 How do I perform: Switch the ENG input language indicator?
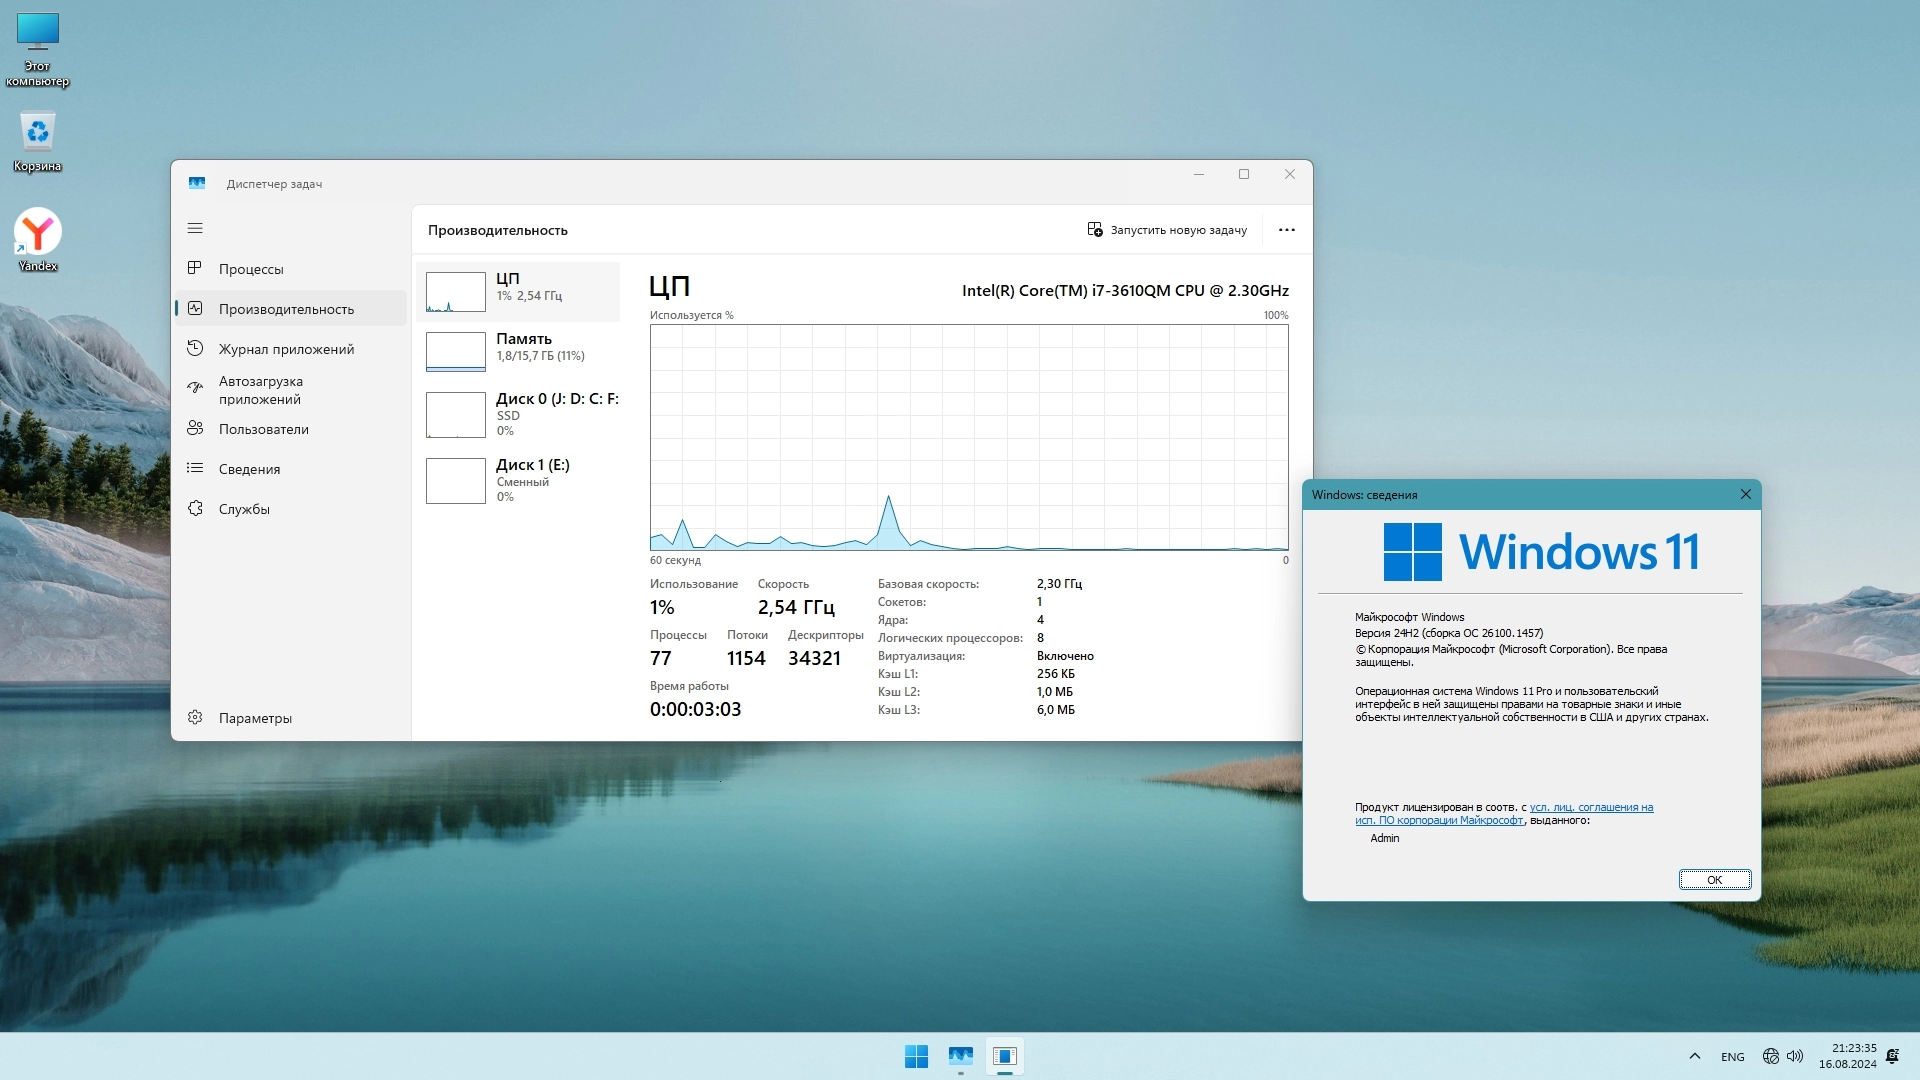coord(1732,1057)
